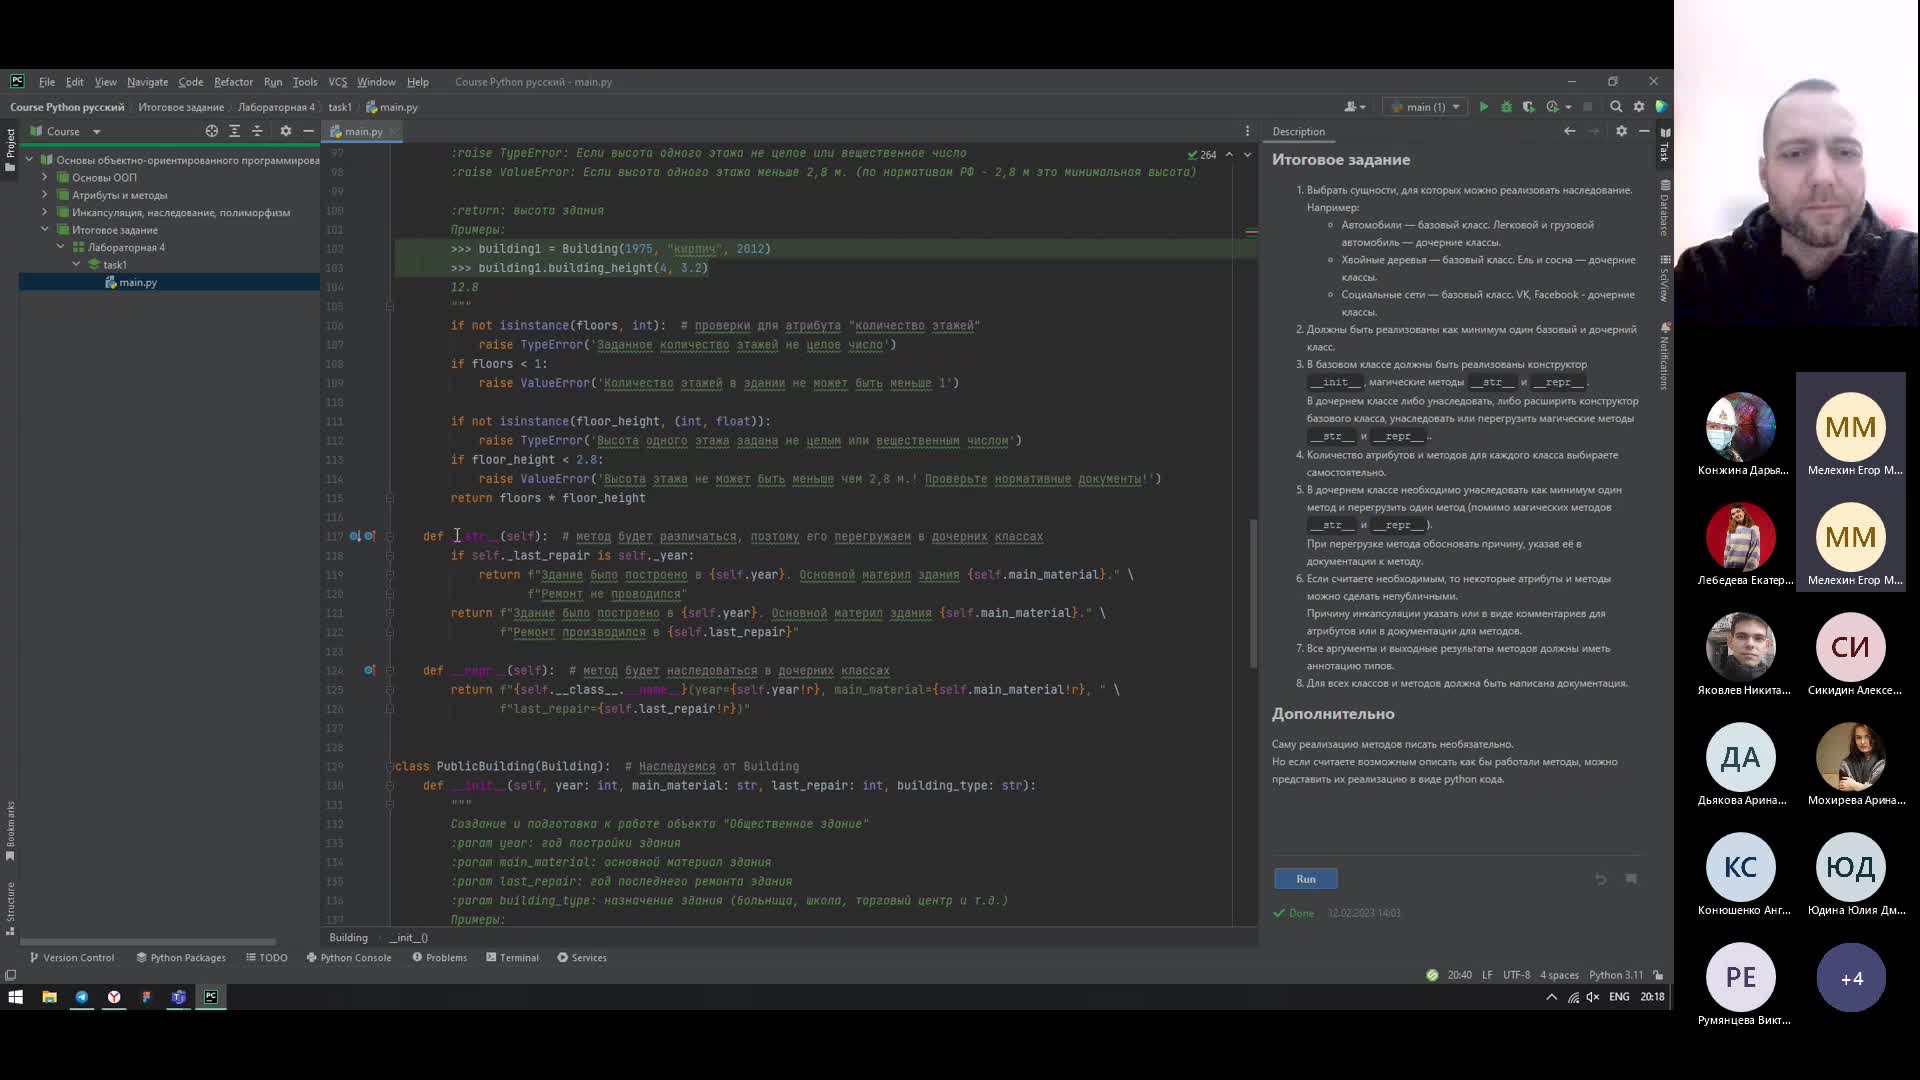The image size is (1920, 1080).
Task: Click UTF-8 encoding in status bar
Action: (1516, 975)
